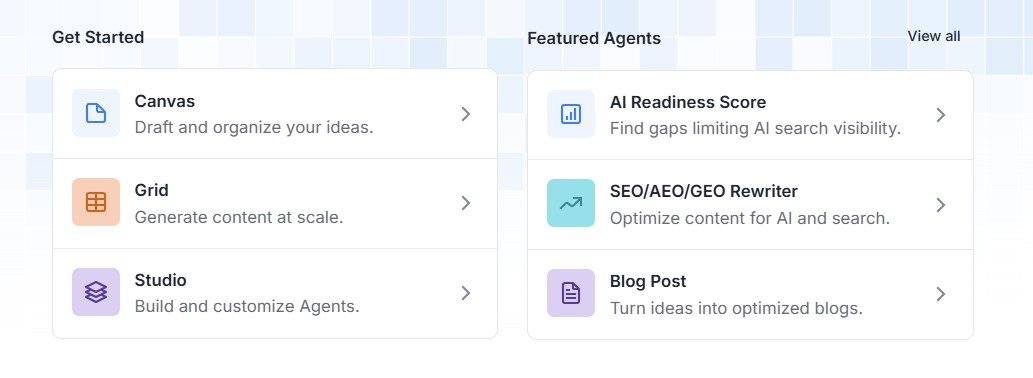The image size is (1033, 378).
Task: Open the Studio row chevron arrow
Action: [466, 293]
